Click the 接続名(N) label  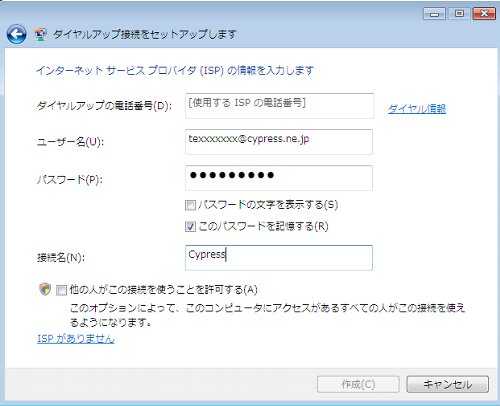pos(61,257)
